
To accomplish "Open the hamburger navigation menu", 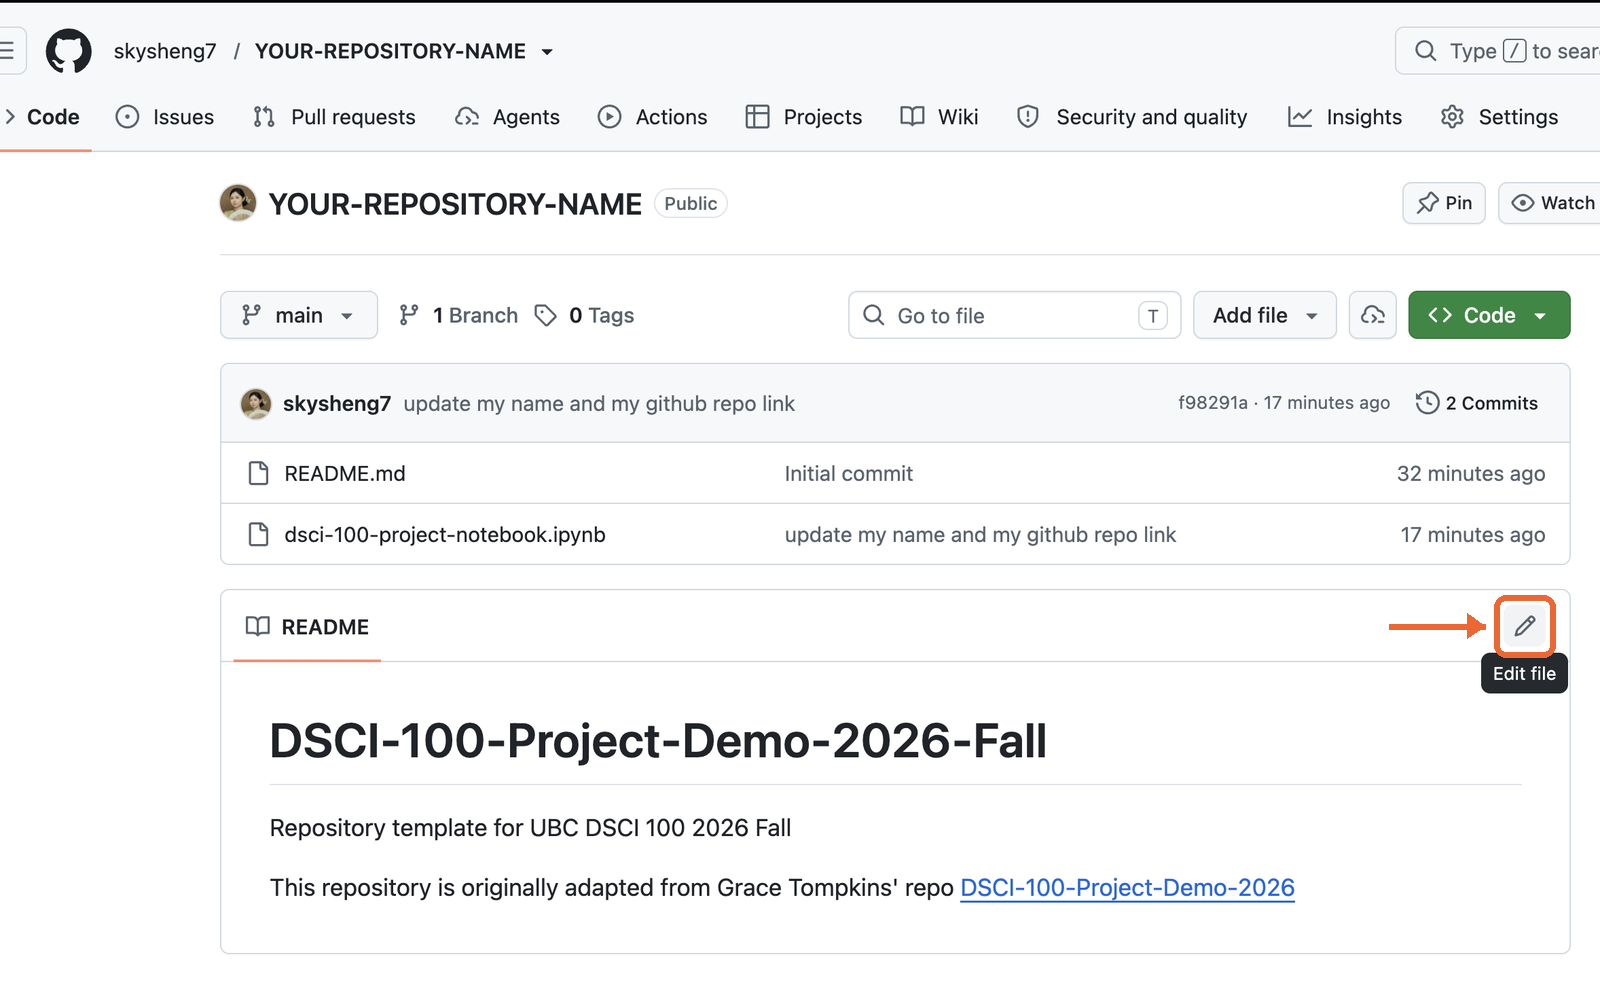I will click(8, 51).
